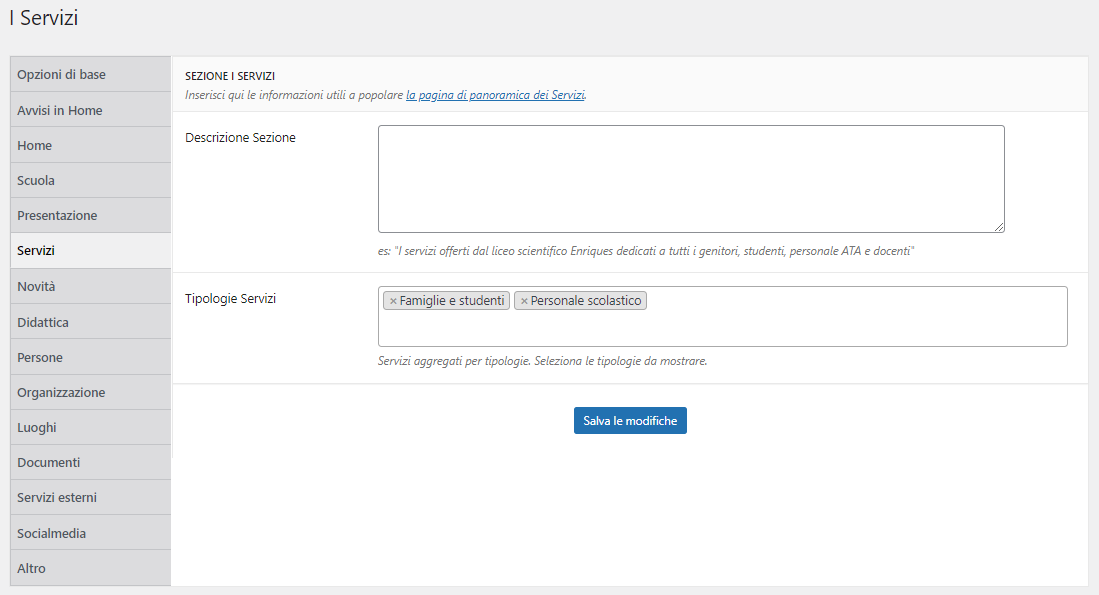Image resolution: width=1099 pixels, height=595 pixels.
Task: Click inside the Descrizione Sezione textarea
Action: tap(691, 179)
